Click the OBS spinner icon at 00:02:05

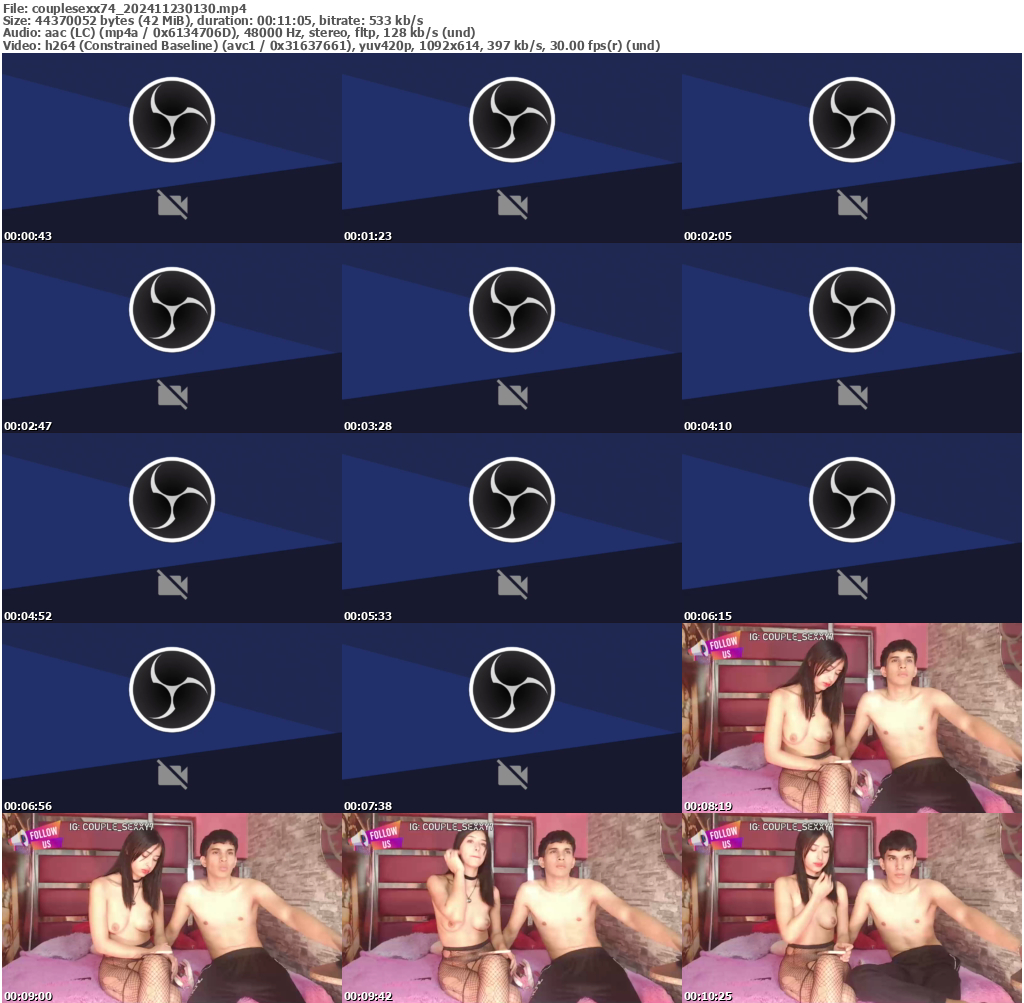tap(851, 119)
